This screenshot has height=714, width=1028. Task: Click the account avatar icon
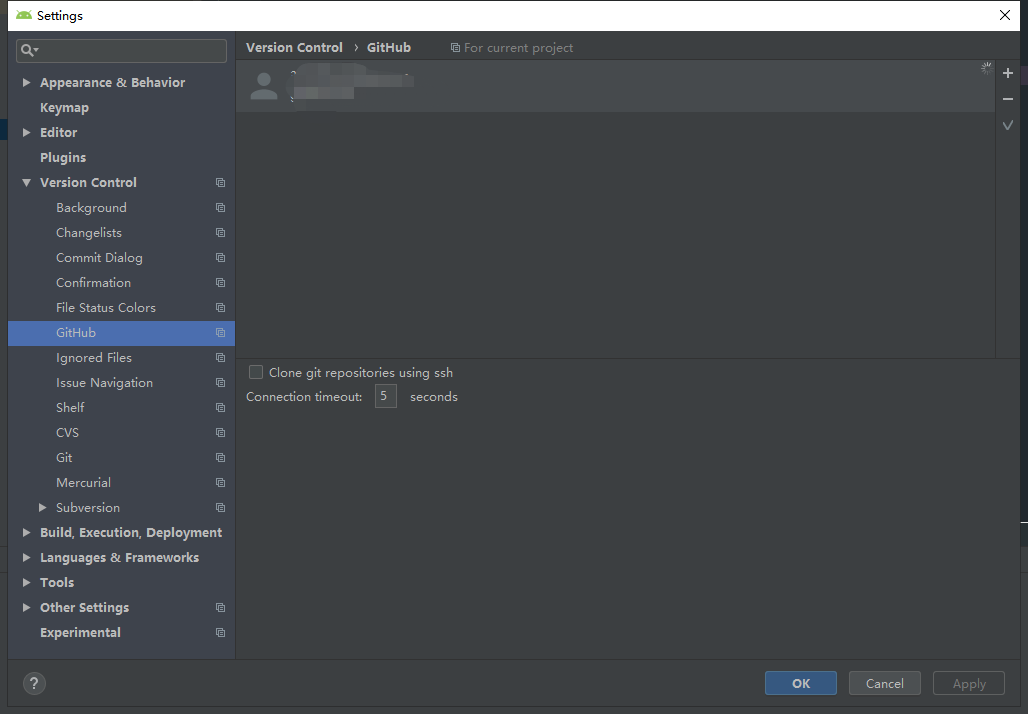264,86
